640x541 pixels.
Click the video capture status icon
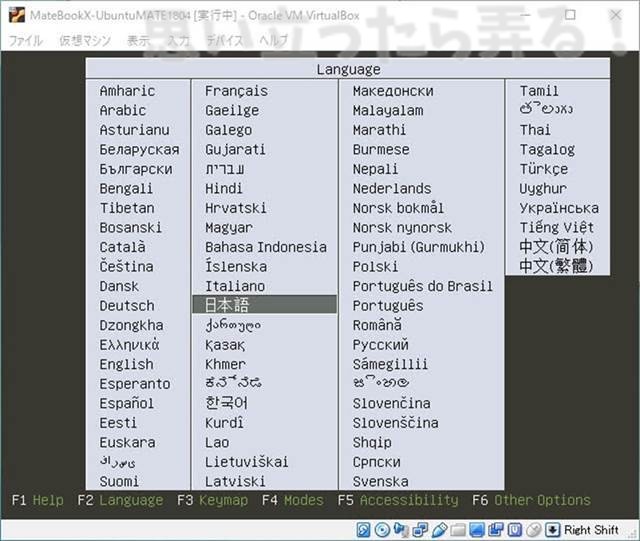(x=496, y=530)
